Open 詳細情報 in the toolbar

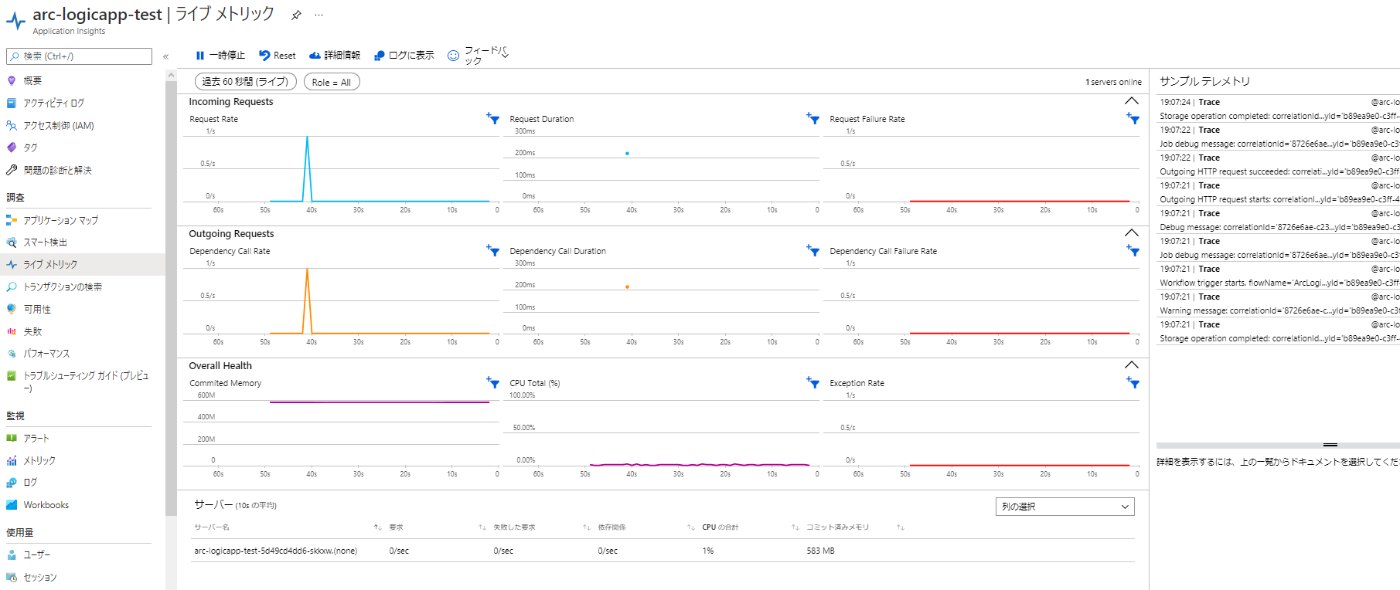click(x=334, y=56)
